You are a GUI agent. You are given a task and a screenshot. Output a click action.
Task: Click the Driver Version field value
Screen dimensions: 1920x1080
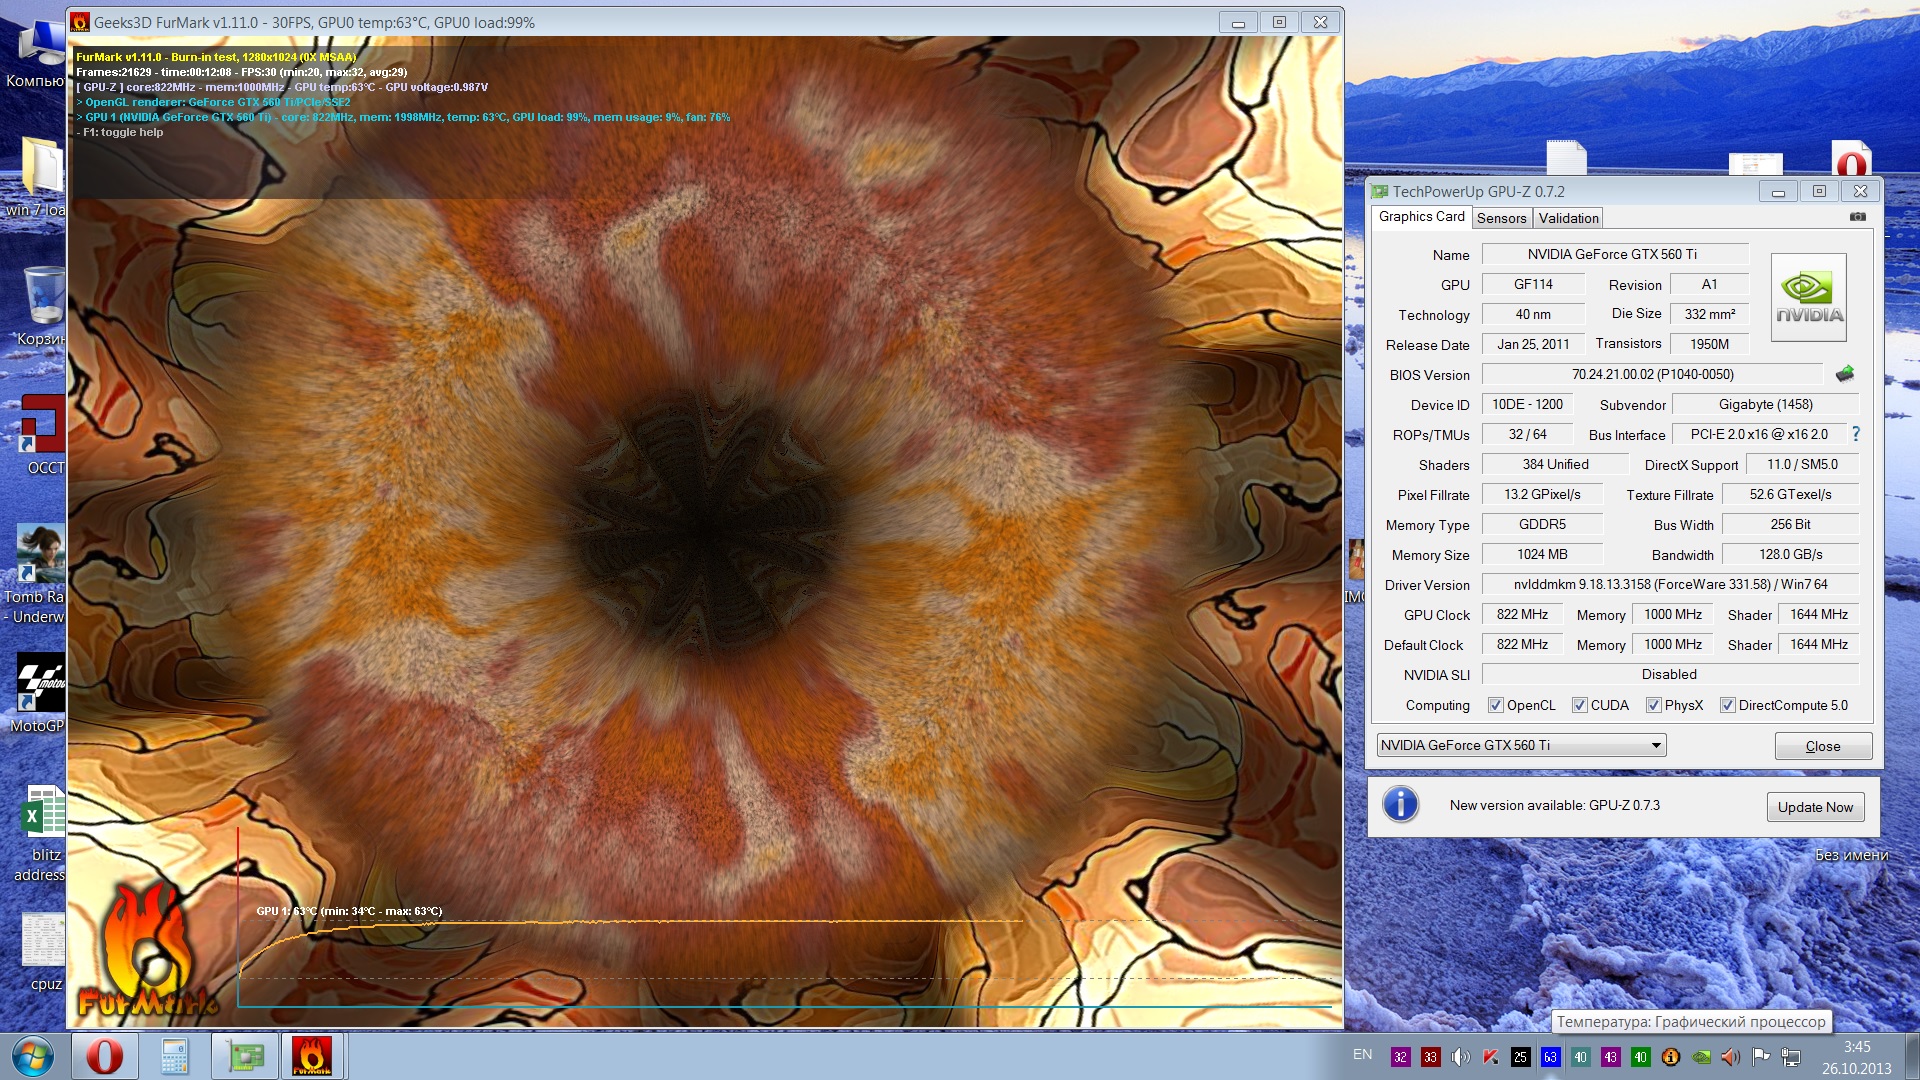pos(1670,584)
